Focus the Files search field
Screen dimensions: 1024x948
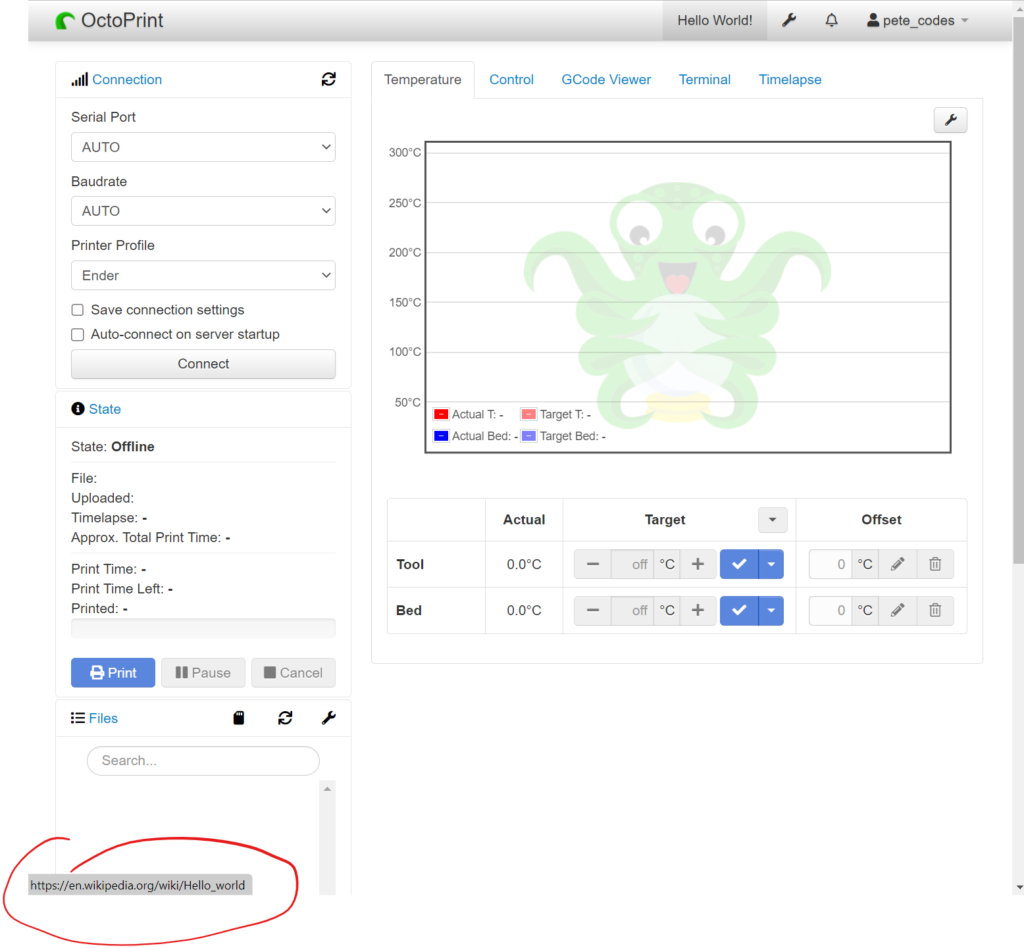tap(203, 761)
